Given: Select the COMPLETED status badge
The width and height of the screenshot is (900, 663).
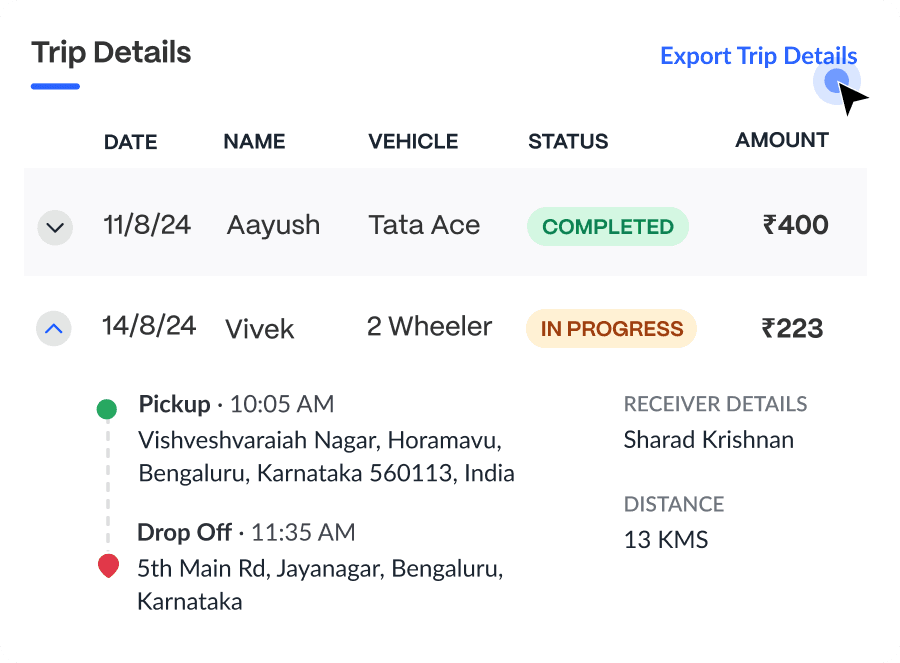Looking at the screenshot, I should [607, 226].
